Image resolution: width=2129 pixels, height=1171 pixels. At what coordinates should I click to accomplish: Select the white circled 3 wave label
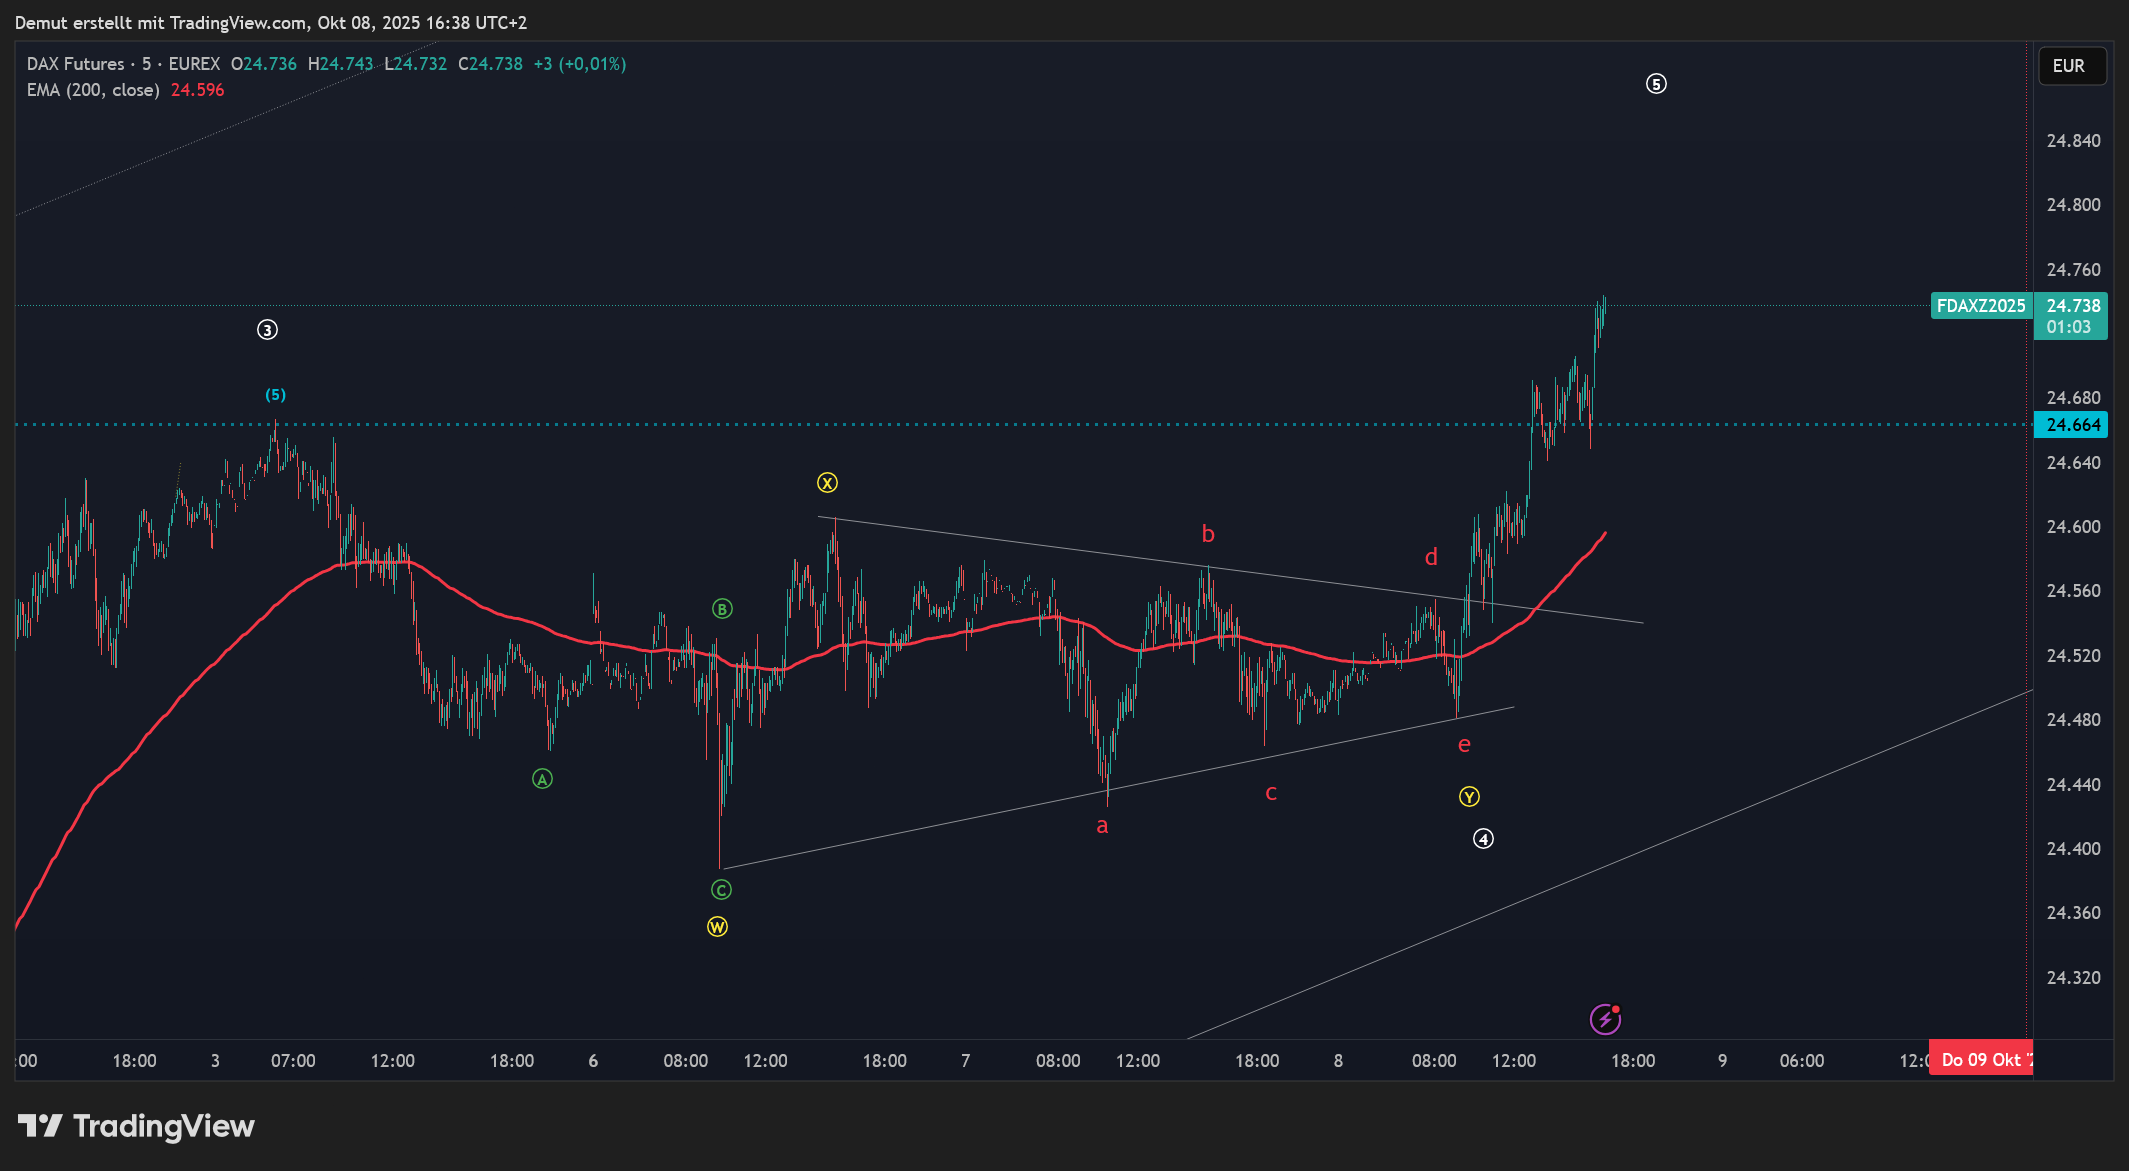point(267,330)
